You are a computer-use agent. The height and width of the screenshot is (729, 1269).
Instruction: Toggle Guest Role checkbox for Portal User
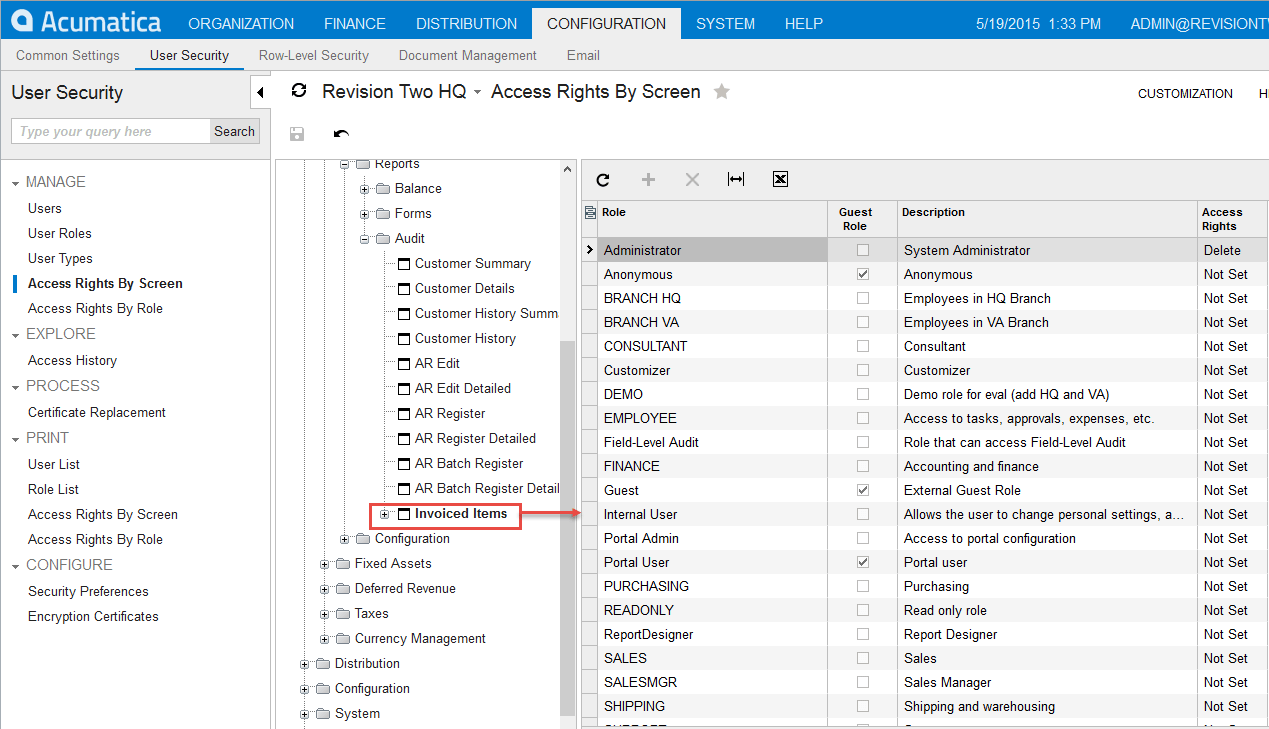tap(863, 562)
